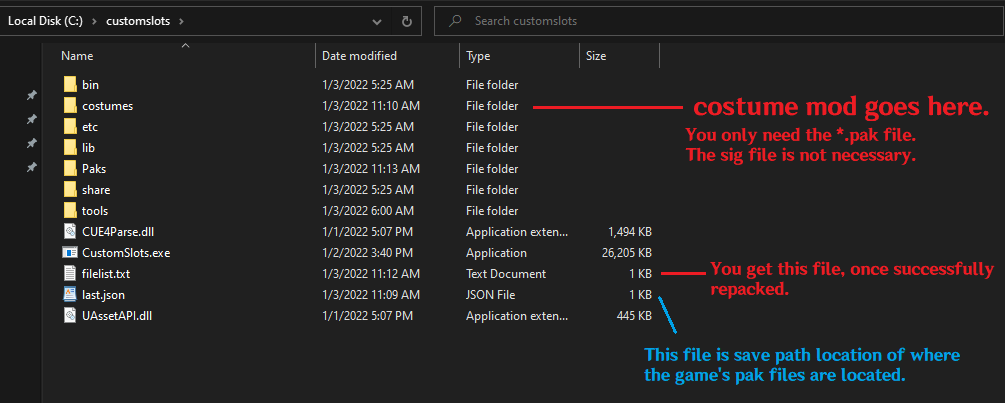Open address bar history dropdown
Image resolution: width=1005 pixels, height=403 pixels.
[x=377, y=21]
